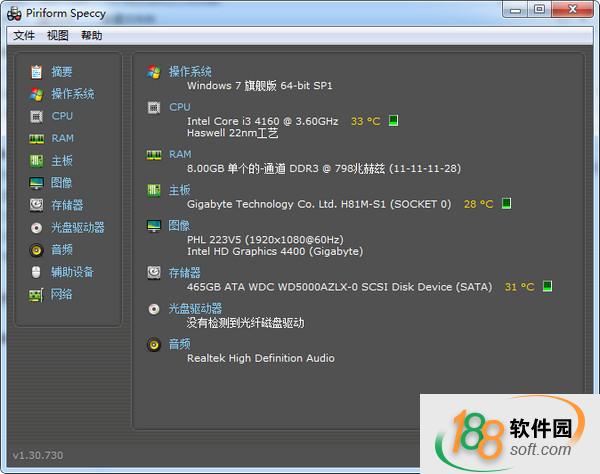
Task: Click the green CPU temperature indicator icon
Action: click(x=394, y=121)
